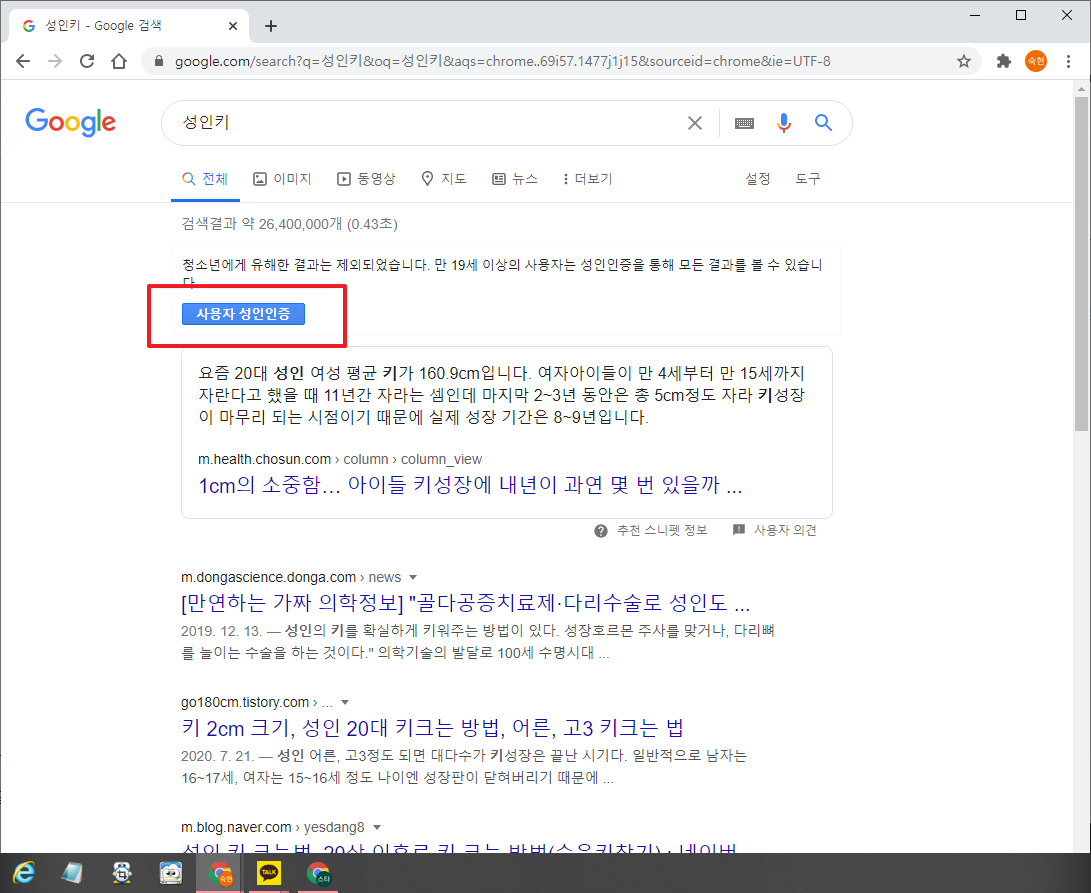Open the 만연하는 가짜 의학정보 result
This screenshot has height=893, width=1091.
point(465,603)
